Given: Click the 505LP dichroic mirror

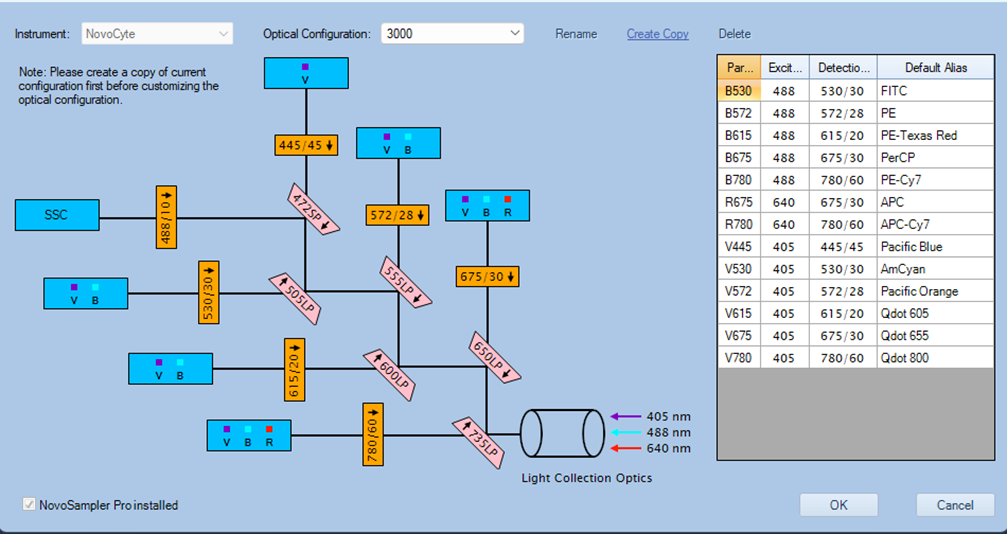Looking at the screenshot, I should [294, 299].
